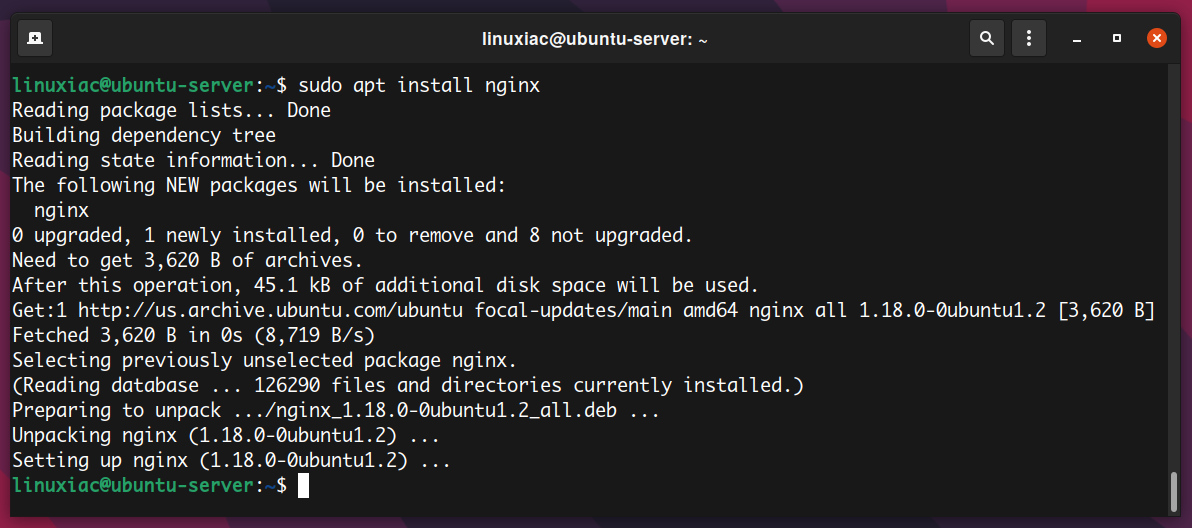
Task: Open a new terminal tab
Action: pyautogui.click(x=34, y=38)
